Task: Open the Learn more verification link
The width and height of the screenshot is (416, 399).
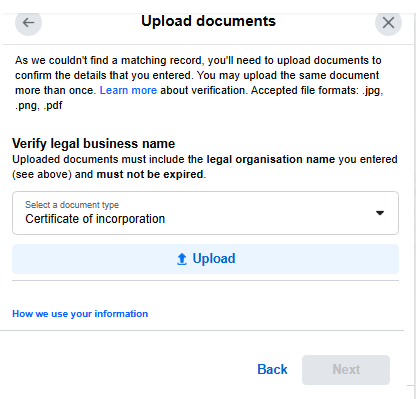Action: (x=128, y=90)
